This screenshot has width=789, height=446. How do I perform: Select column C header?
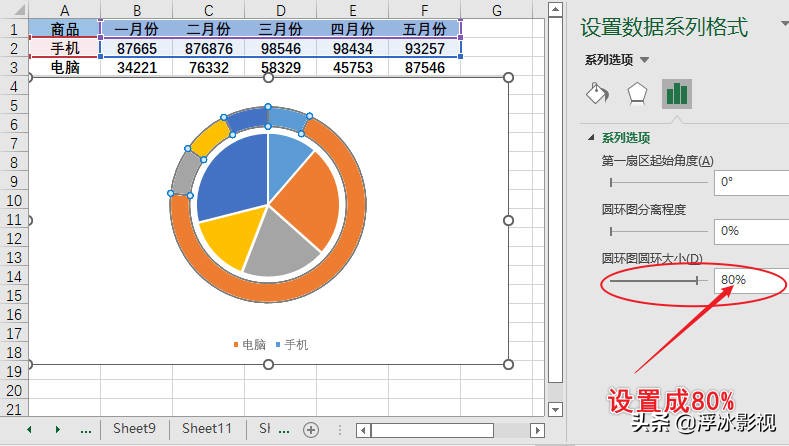(x=208, y=10)
